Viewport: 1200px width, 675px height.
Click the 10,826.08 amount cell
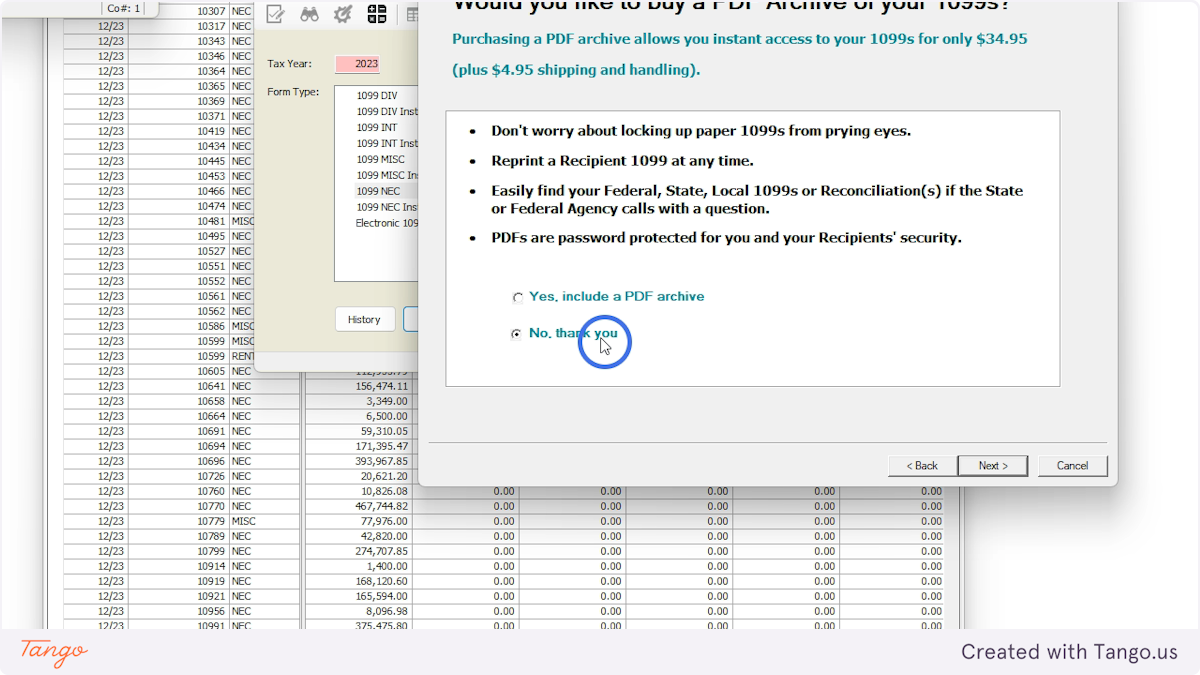click(x=359, y=491)
